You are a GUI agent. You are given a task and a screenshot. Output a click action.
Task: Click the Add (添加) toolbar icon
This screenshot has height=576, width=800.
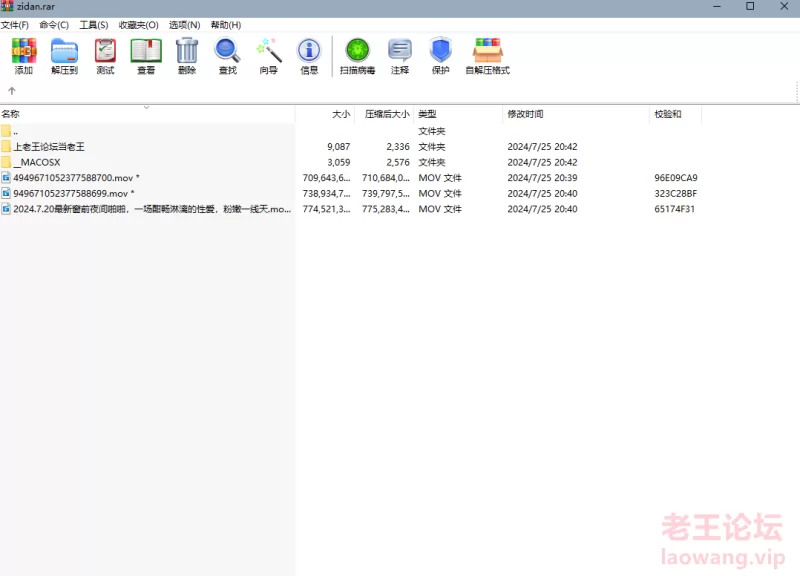23,56
